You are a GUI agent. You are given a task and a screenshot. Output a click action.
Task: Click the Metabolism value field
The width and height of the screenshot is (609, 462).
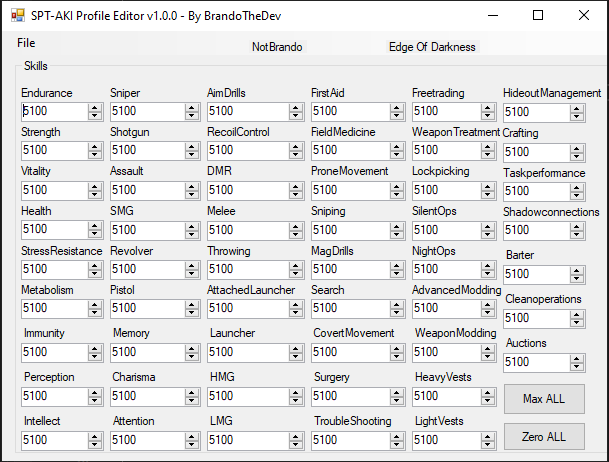[x=55, y=308]
